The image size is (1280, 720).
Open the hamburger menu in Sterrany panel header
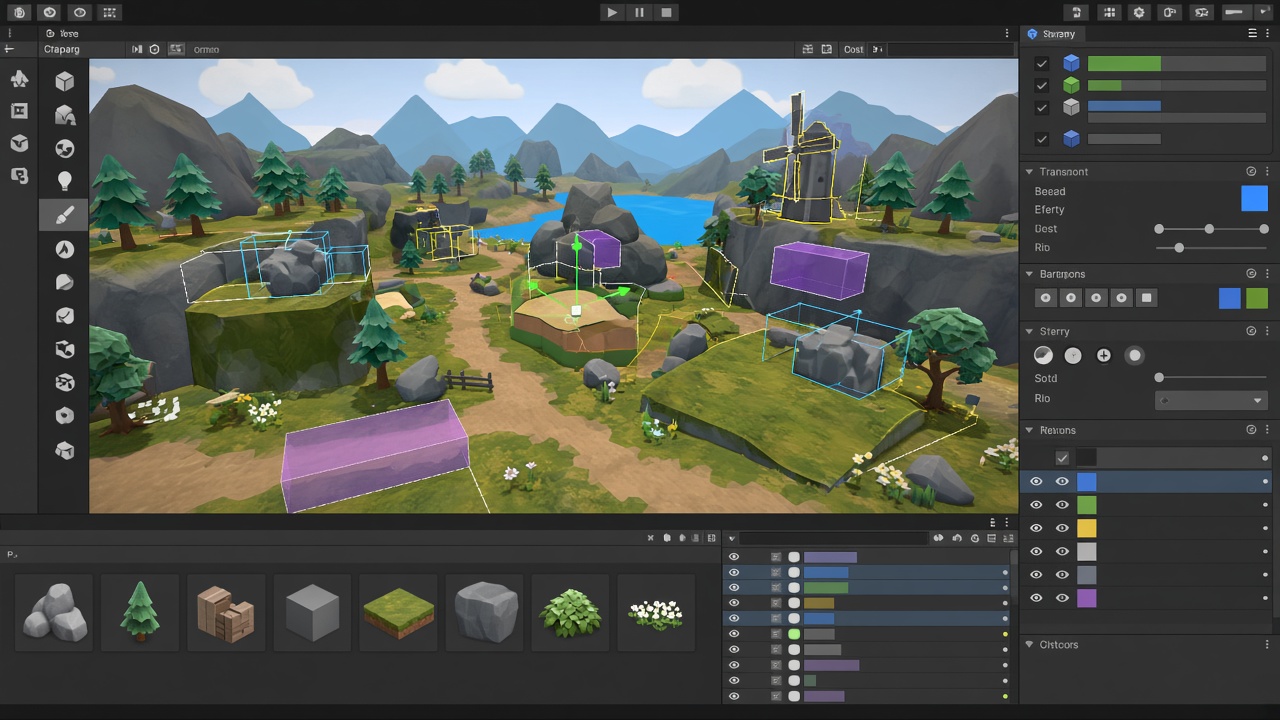1252,34
